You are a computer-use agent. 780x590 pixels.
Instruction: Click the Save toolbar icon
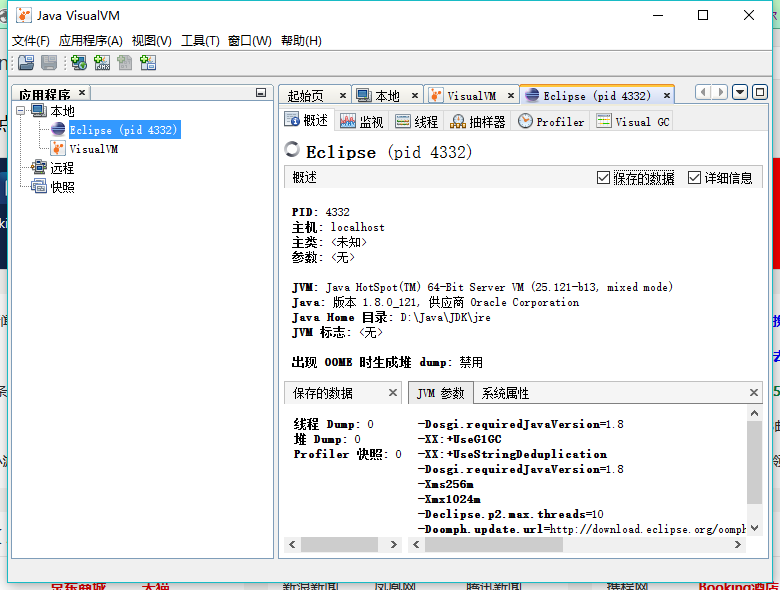tap(49, 63)
